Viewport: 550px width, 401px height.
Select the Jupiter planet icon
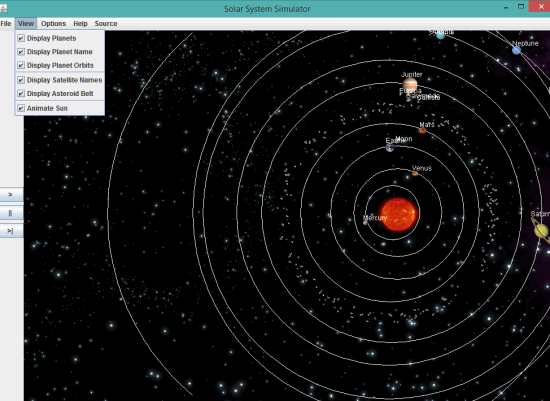pyautogui.click(x=410, y=84)
